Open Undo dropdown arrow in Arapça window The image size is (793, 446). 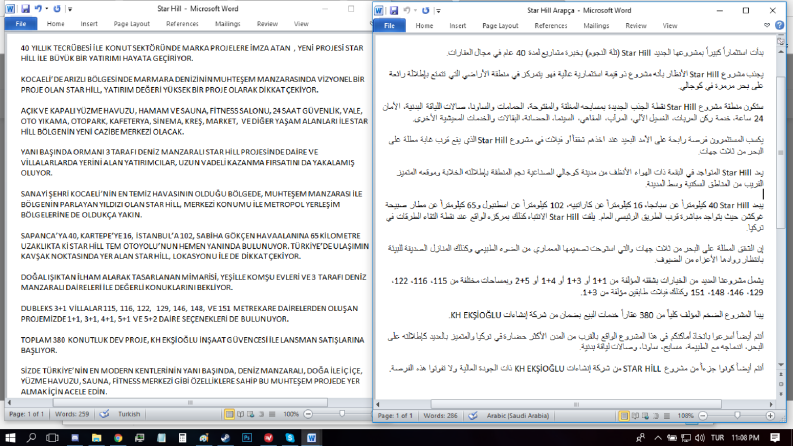pos(415,10)
